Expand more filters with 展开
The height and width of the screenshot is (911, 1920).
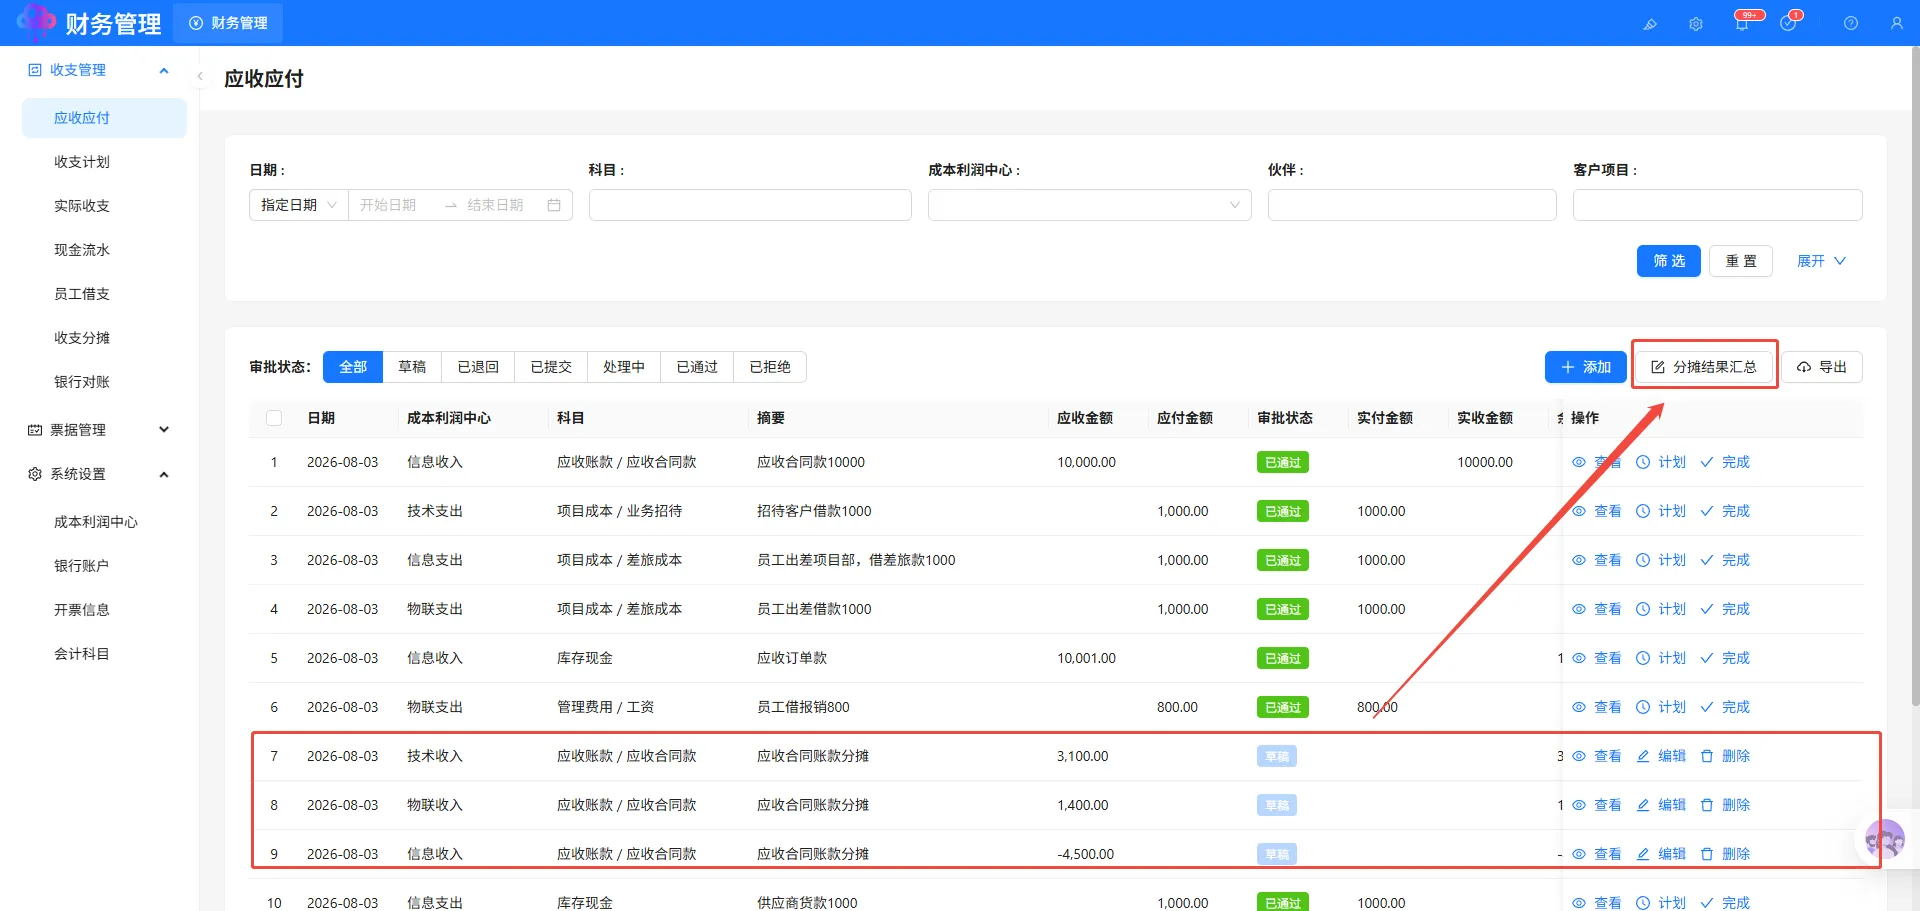(1821, 261)
